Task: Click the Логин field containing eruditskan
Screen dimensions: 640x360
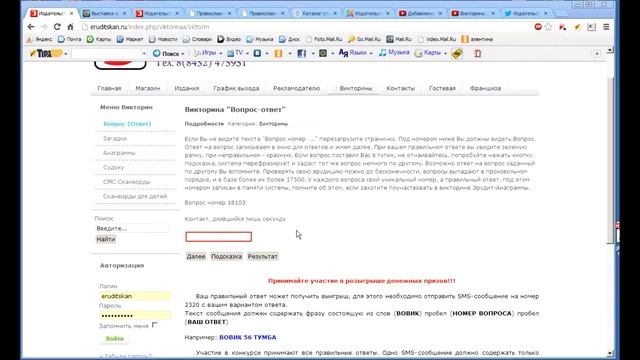Action: pos(135,296)
